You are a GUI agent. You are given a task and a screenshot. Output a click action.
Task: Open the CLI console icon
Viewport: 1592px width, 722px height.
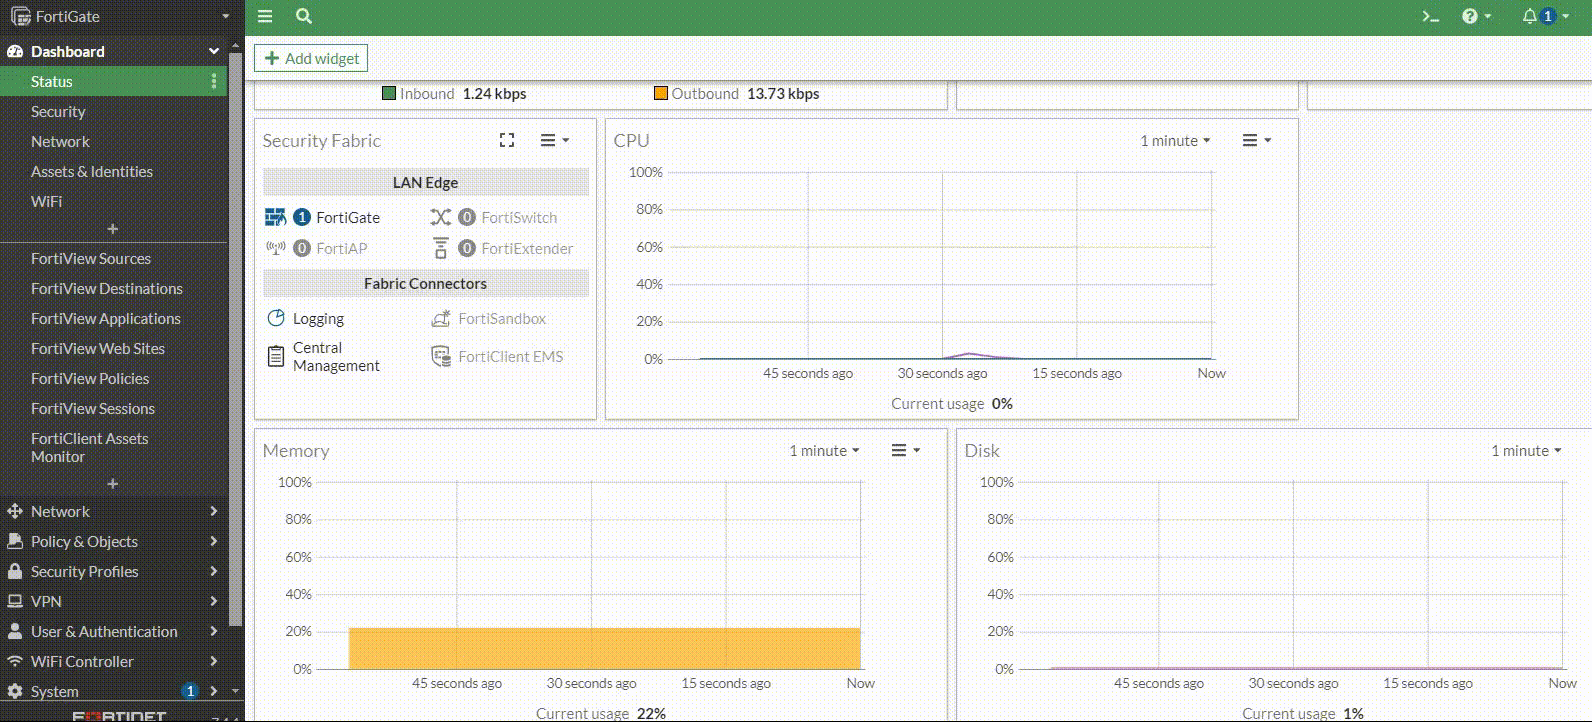pyautogui.click(x=1430, y=16)
